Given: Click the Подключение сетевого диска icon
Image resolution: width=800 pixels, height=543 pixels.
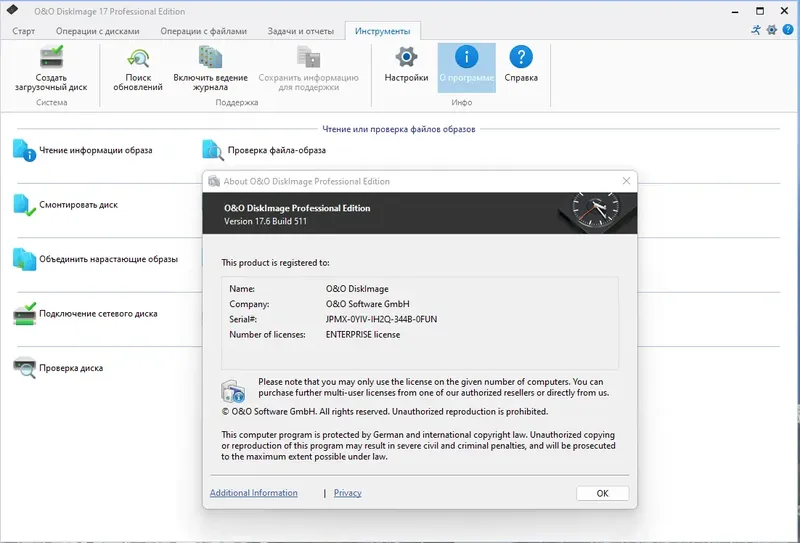Looking at the screenshot, I should point(24,314).
